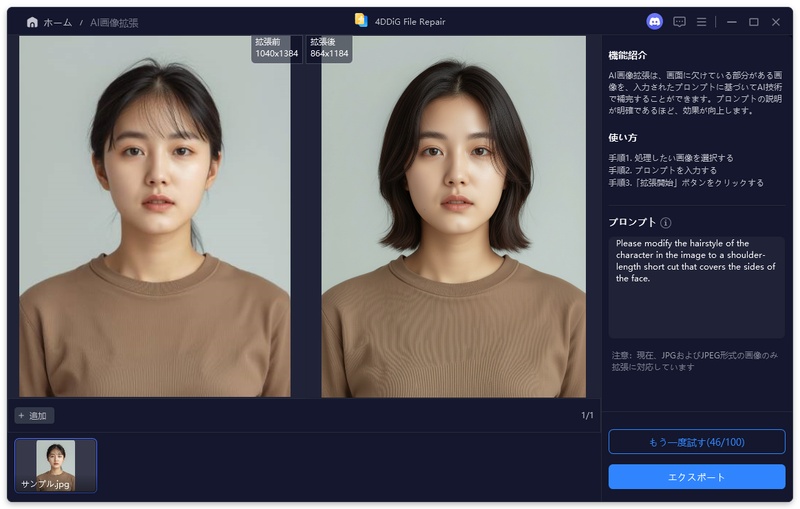Click the 4DDiG File Repair logo icon
800x509 pixels.
tap(361, 20)
